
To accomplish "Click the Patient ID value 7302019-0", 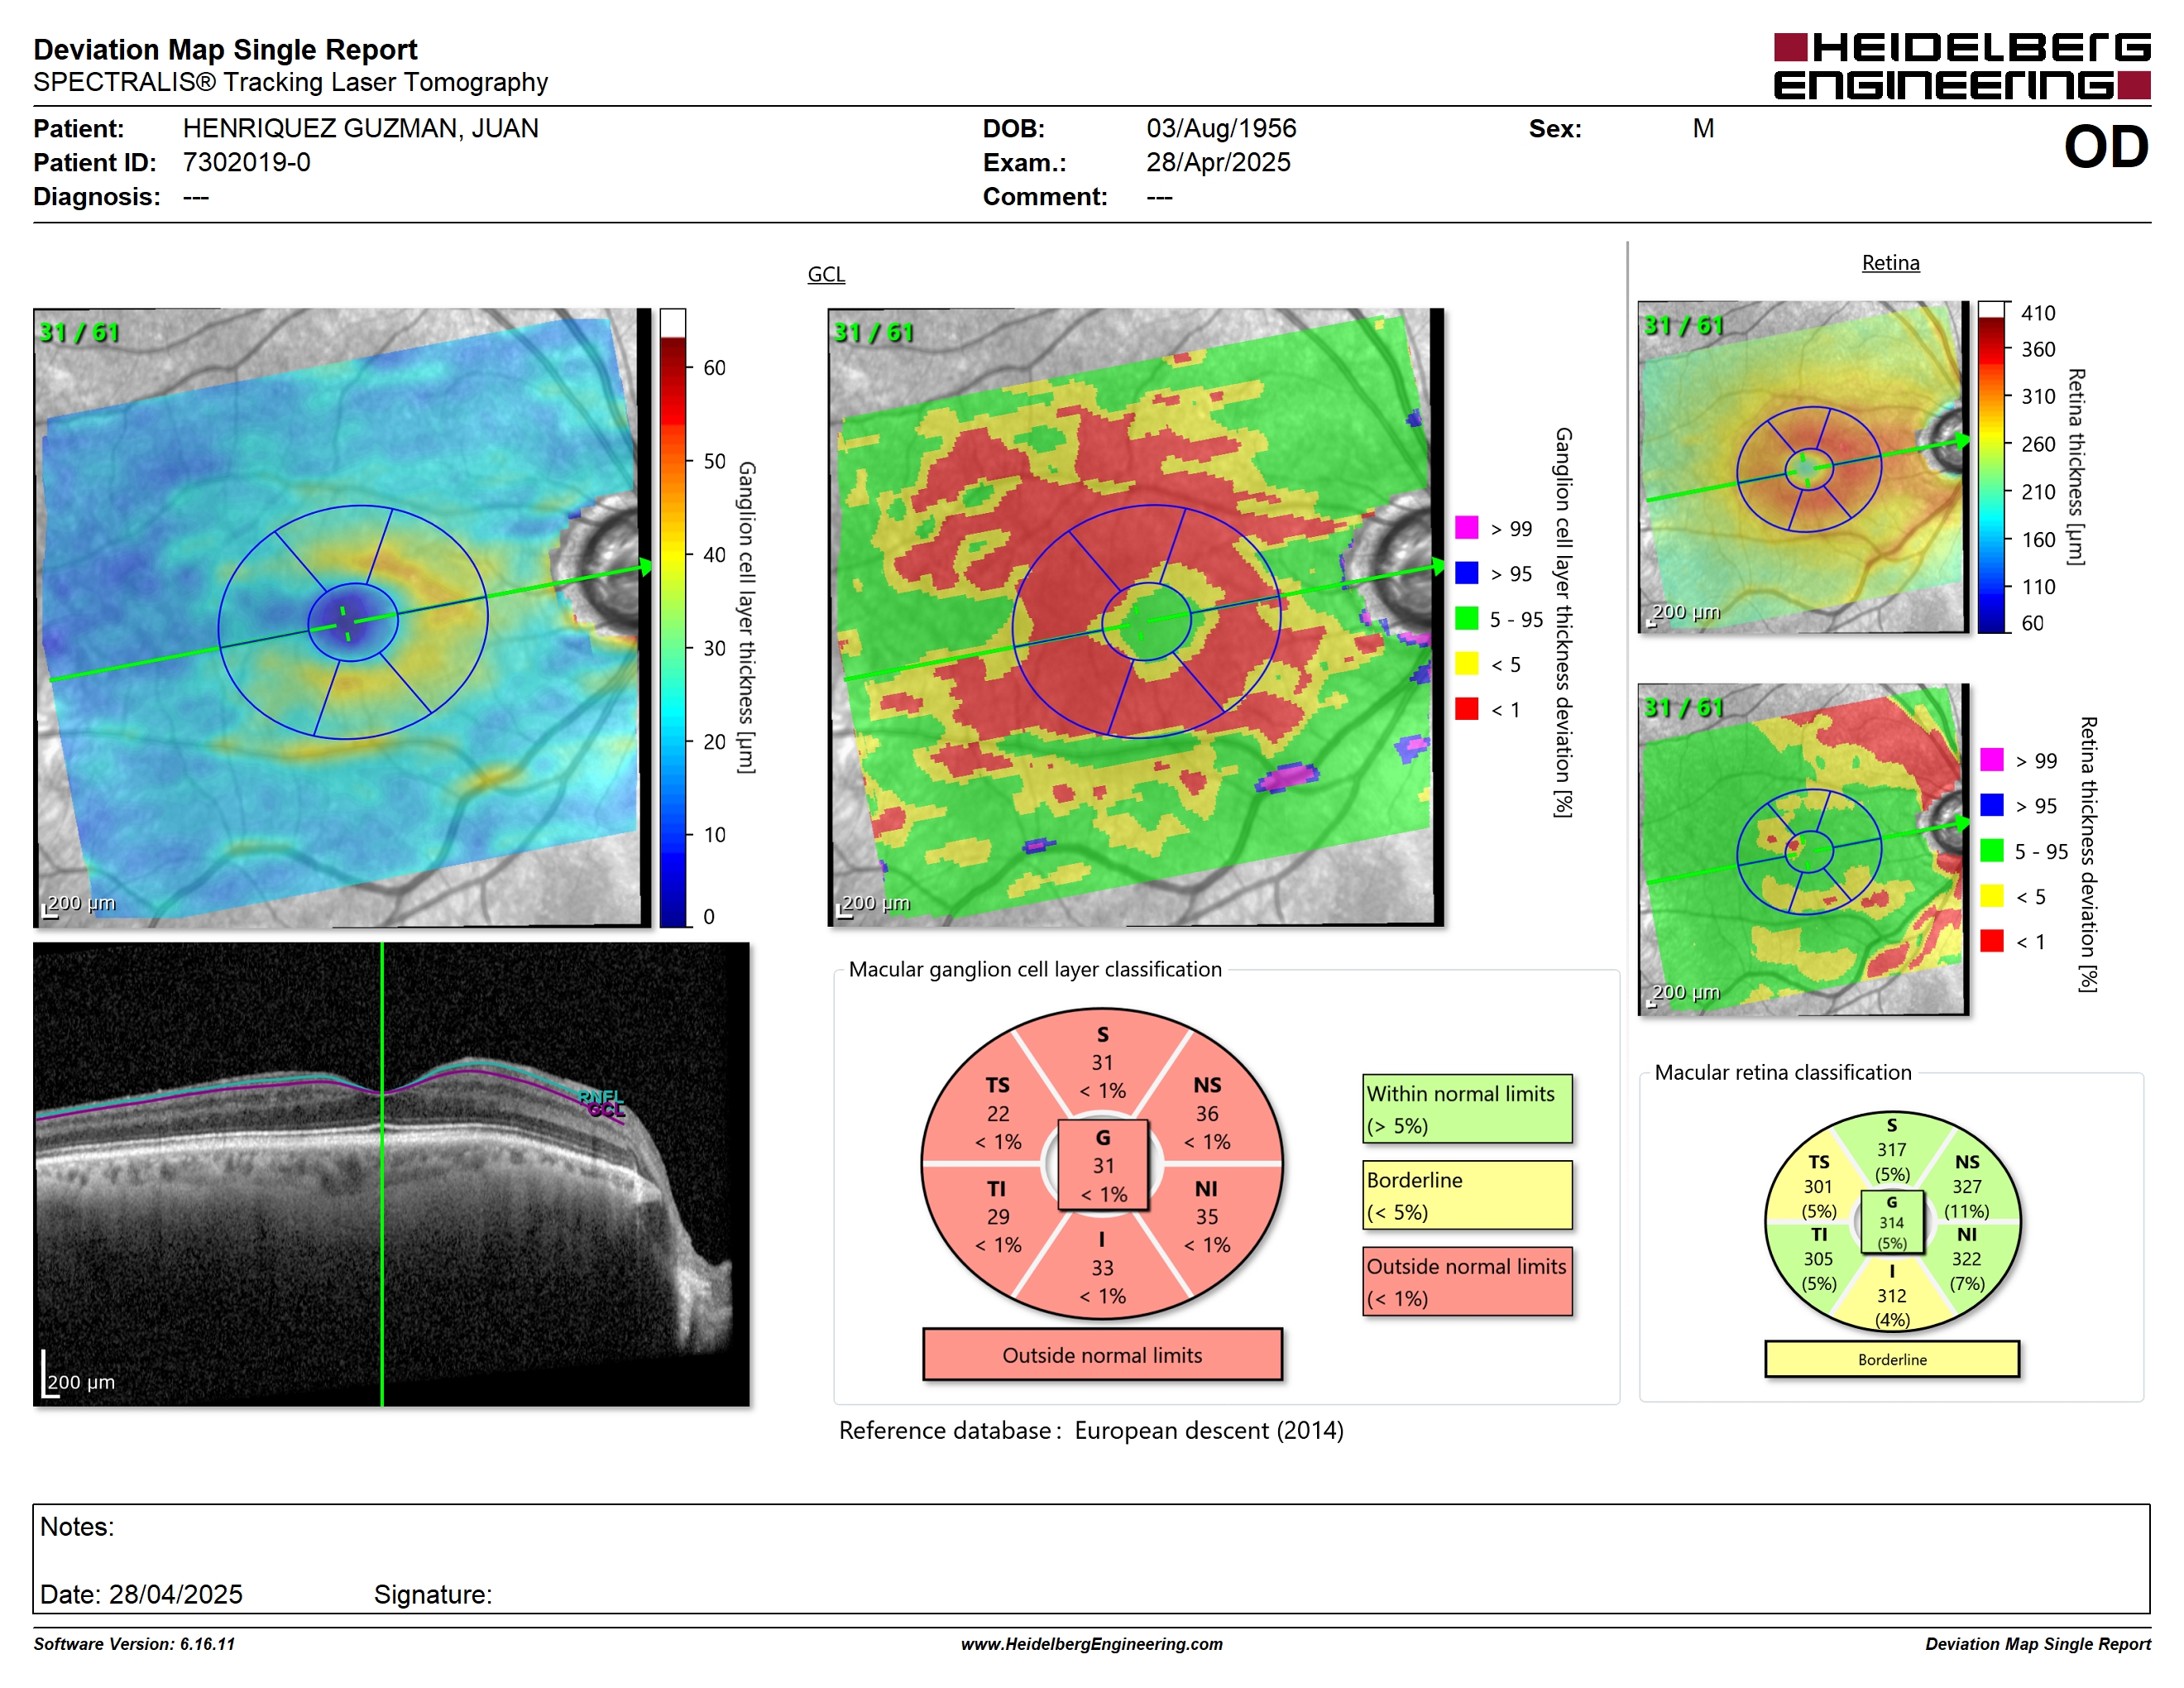I will (246, 162).
